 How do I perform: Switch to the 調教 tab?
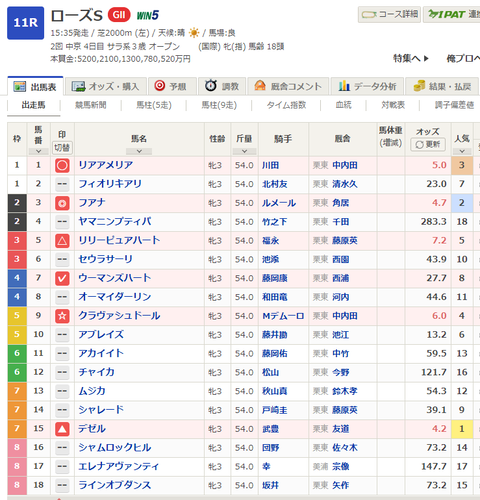click(222, 87)
